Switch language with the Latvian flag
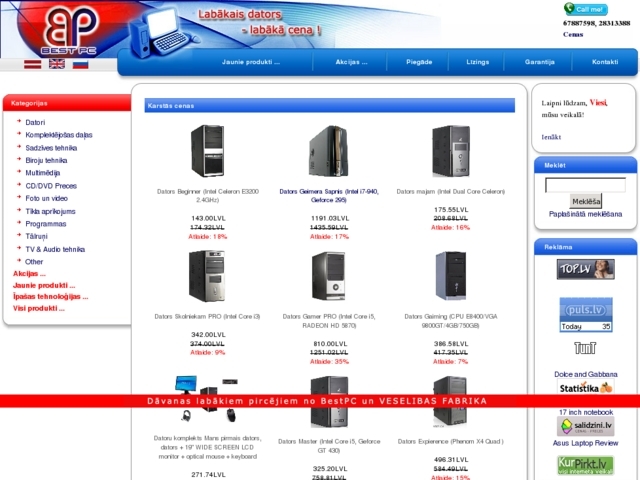This screenshot has width=640, height=480. click(x=32, y=63)
